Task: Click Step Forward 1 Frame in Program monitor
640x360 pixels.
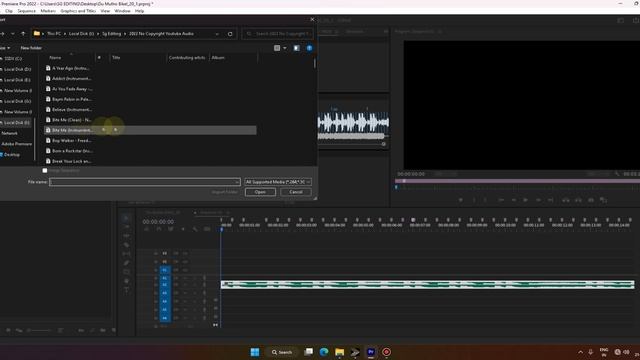Action: (x=538, y=200)
